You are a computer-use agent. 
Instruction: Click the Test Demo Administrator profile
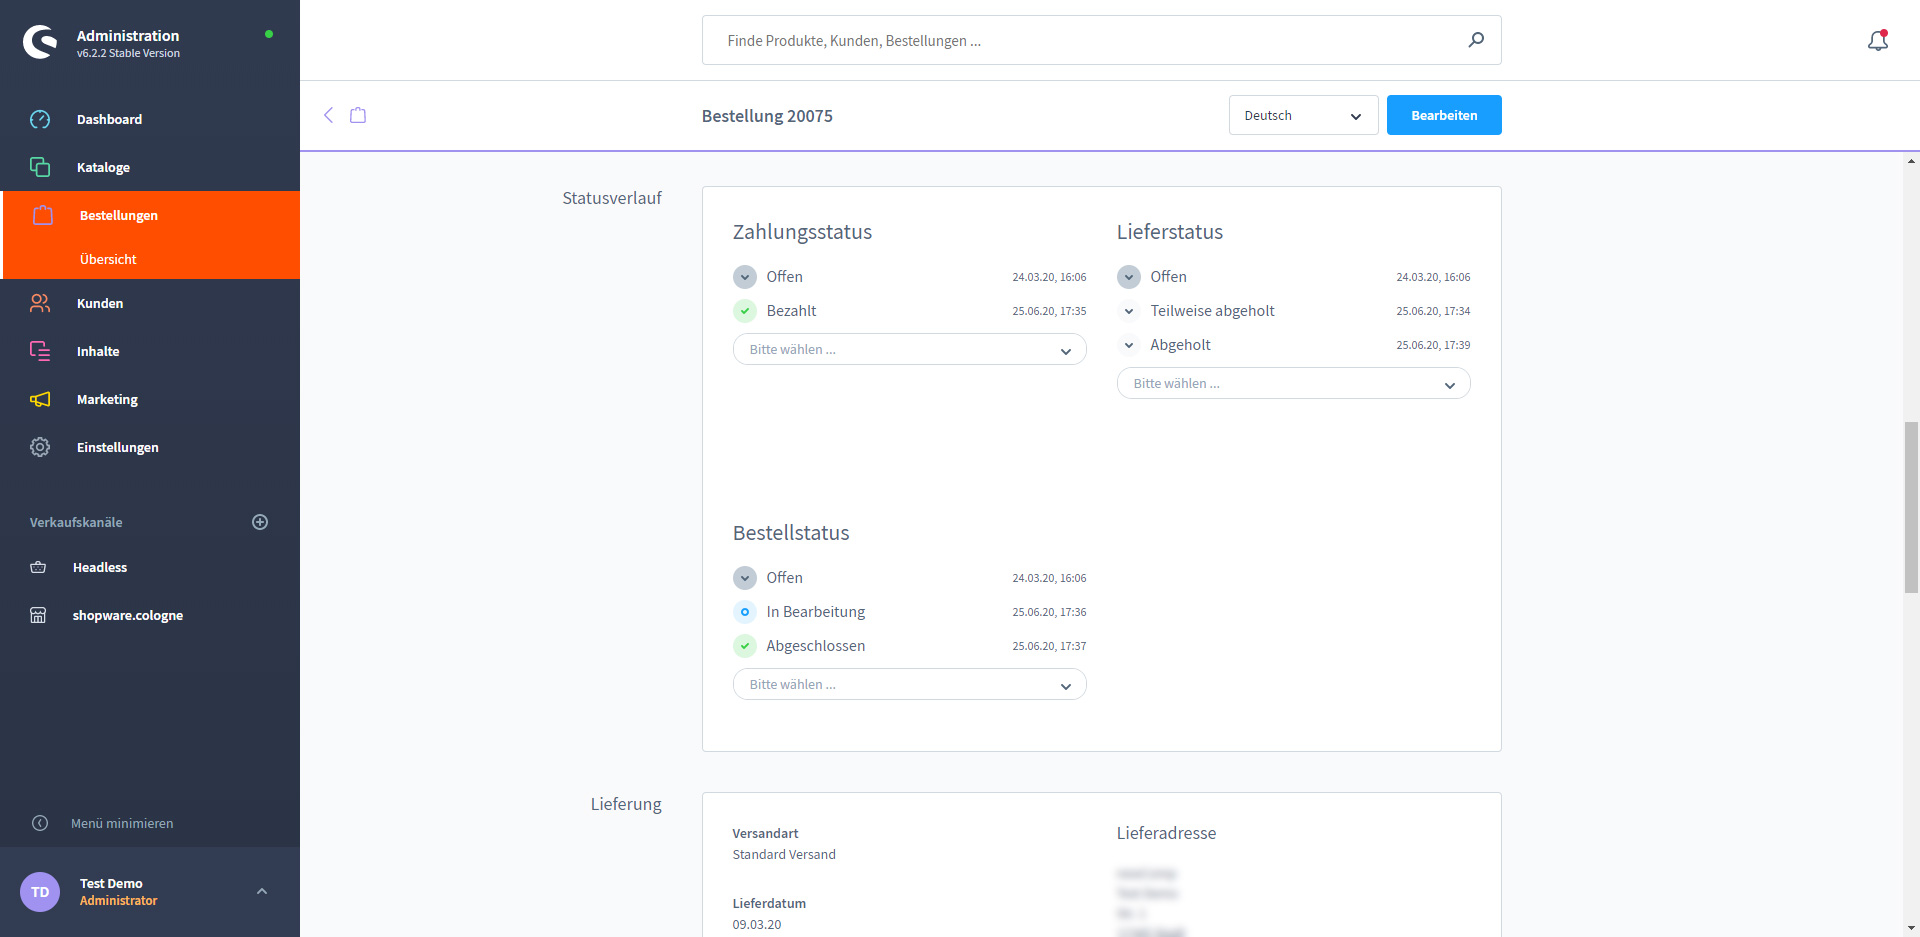click(x=150, y=892)
